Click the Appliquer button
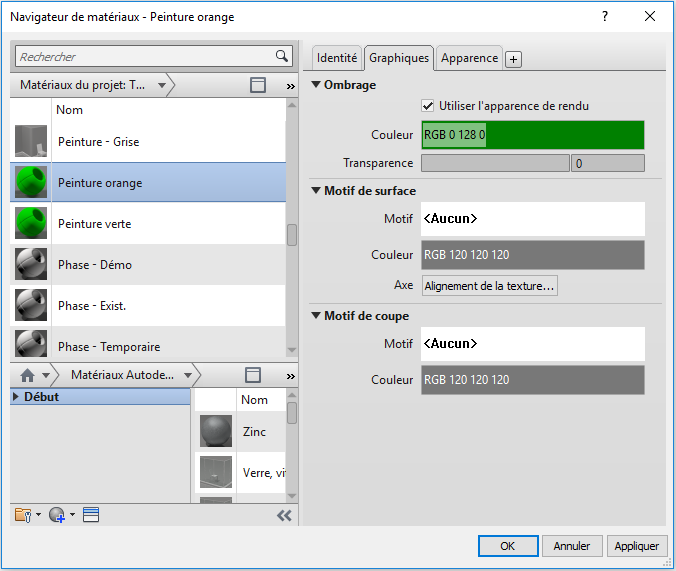This screenshot has height=571, width=676. click(636, 546)
